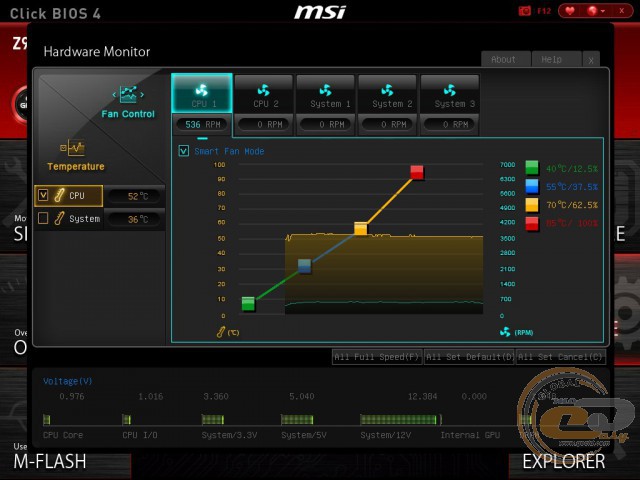Open the About tab

tap(506, 60)
